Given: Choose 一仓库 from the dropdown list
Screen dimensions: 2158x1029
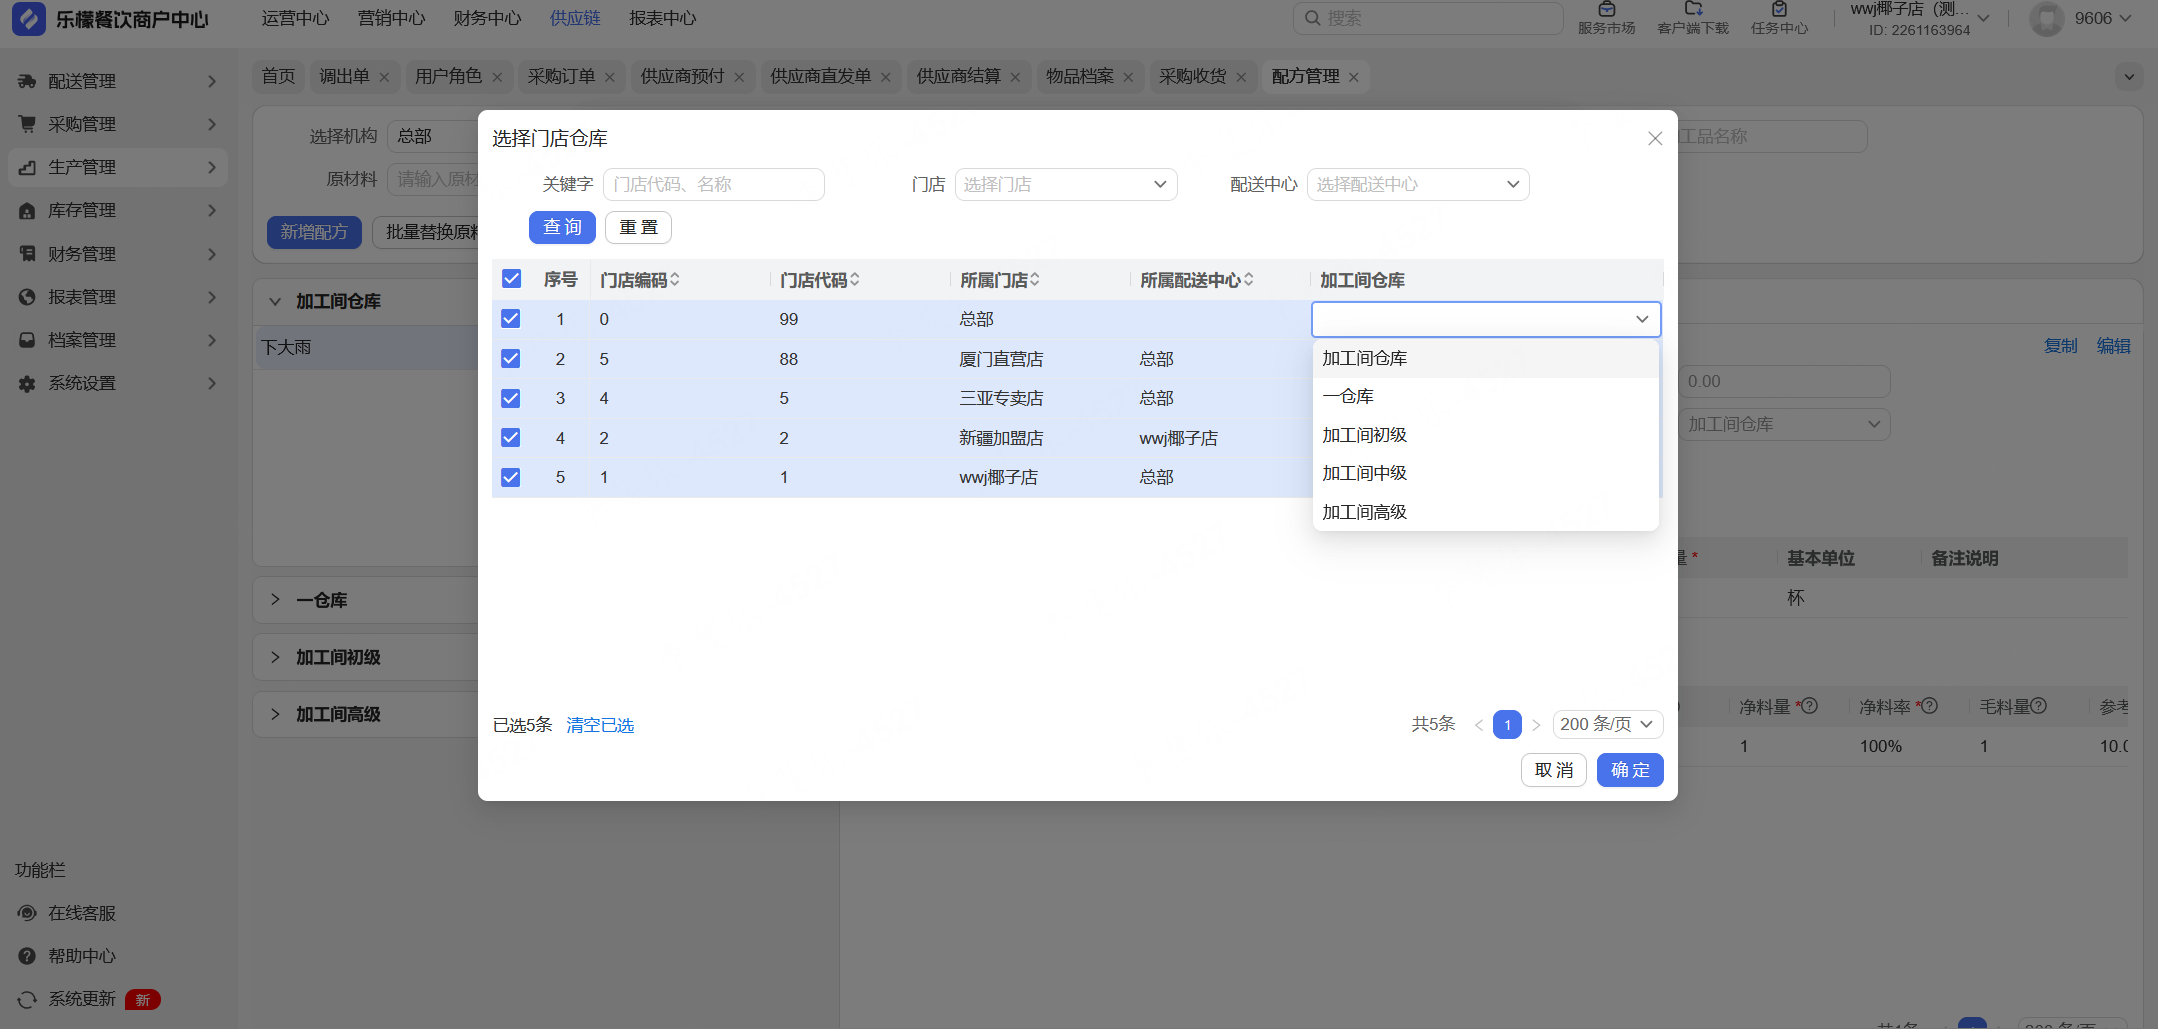Looking at the screenshot, I should pyautogui.click(x=1486, y=396).
